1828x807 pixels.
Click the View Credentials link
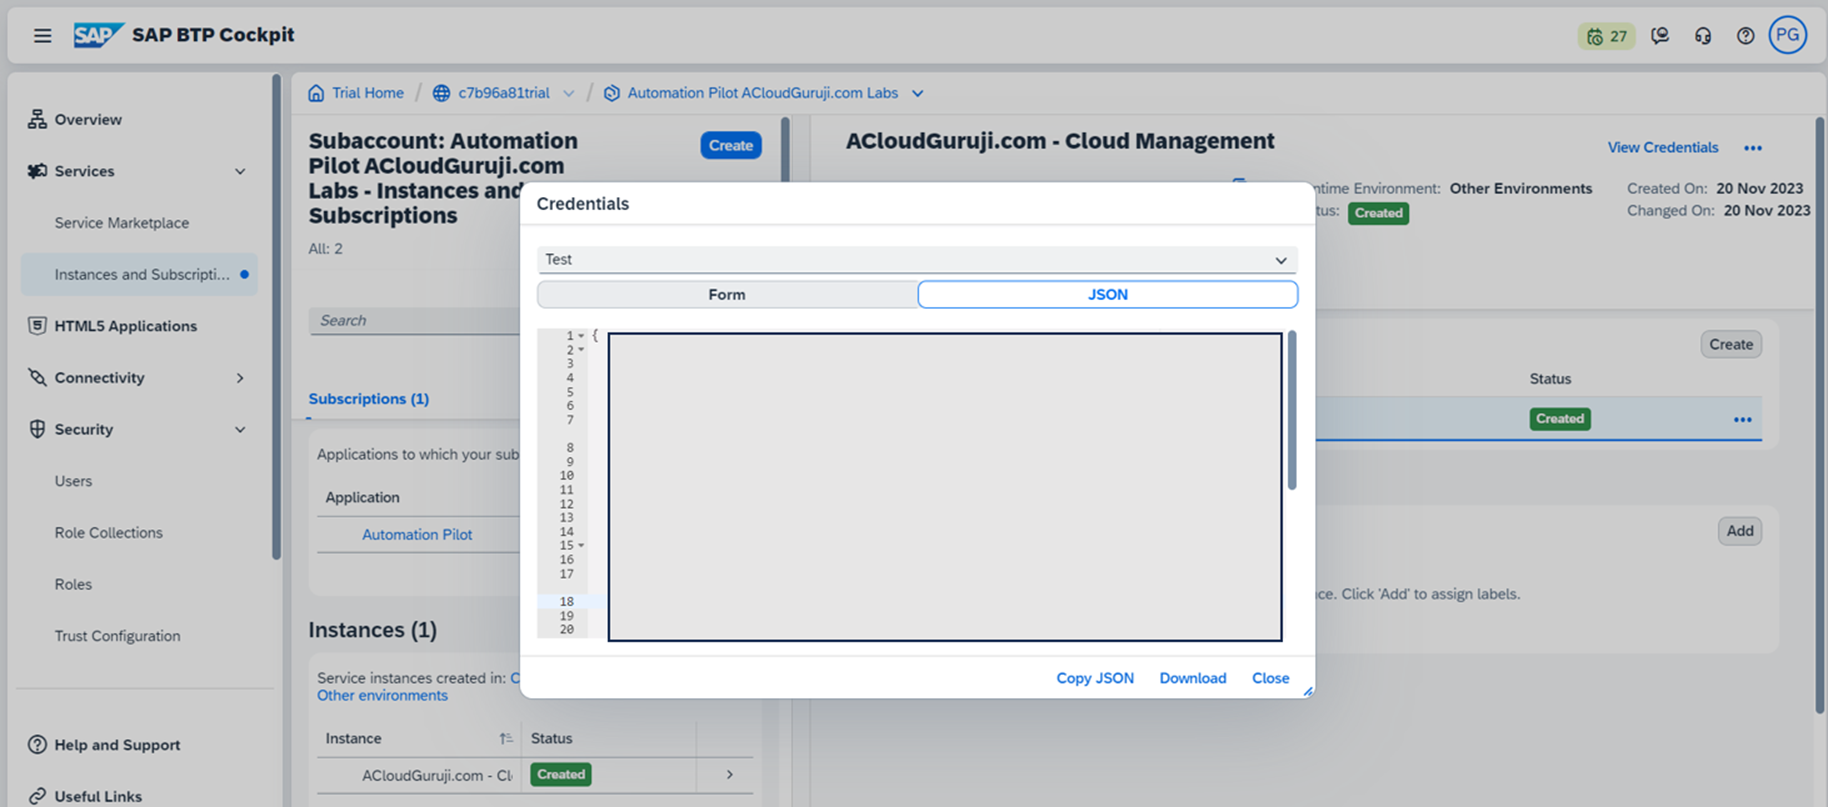(1662, 148)
